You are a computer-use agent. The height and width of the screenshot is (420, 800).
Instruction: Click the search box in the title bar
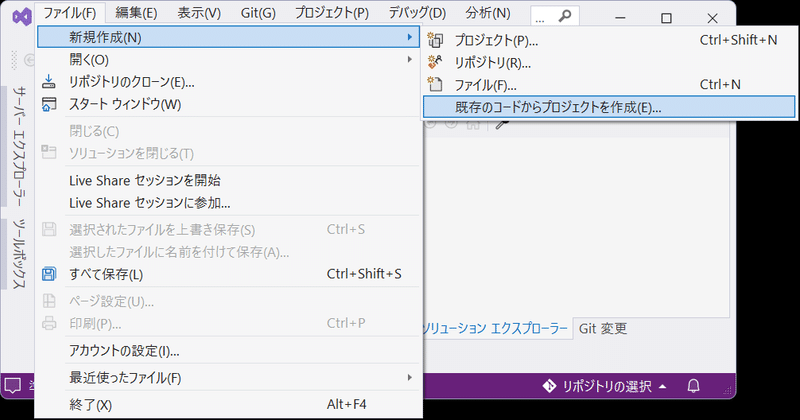555,17
